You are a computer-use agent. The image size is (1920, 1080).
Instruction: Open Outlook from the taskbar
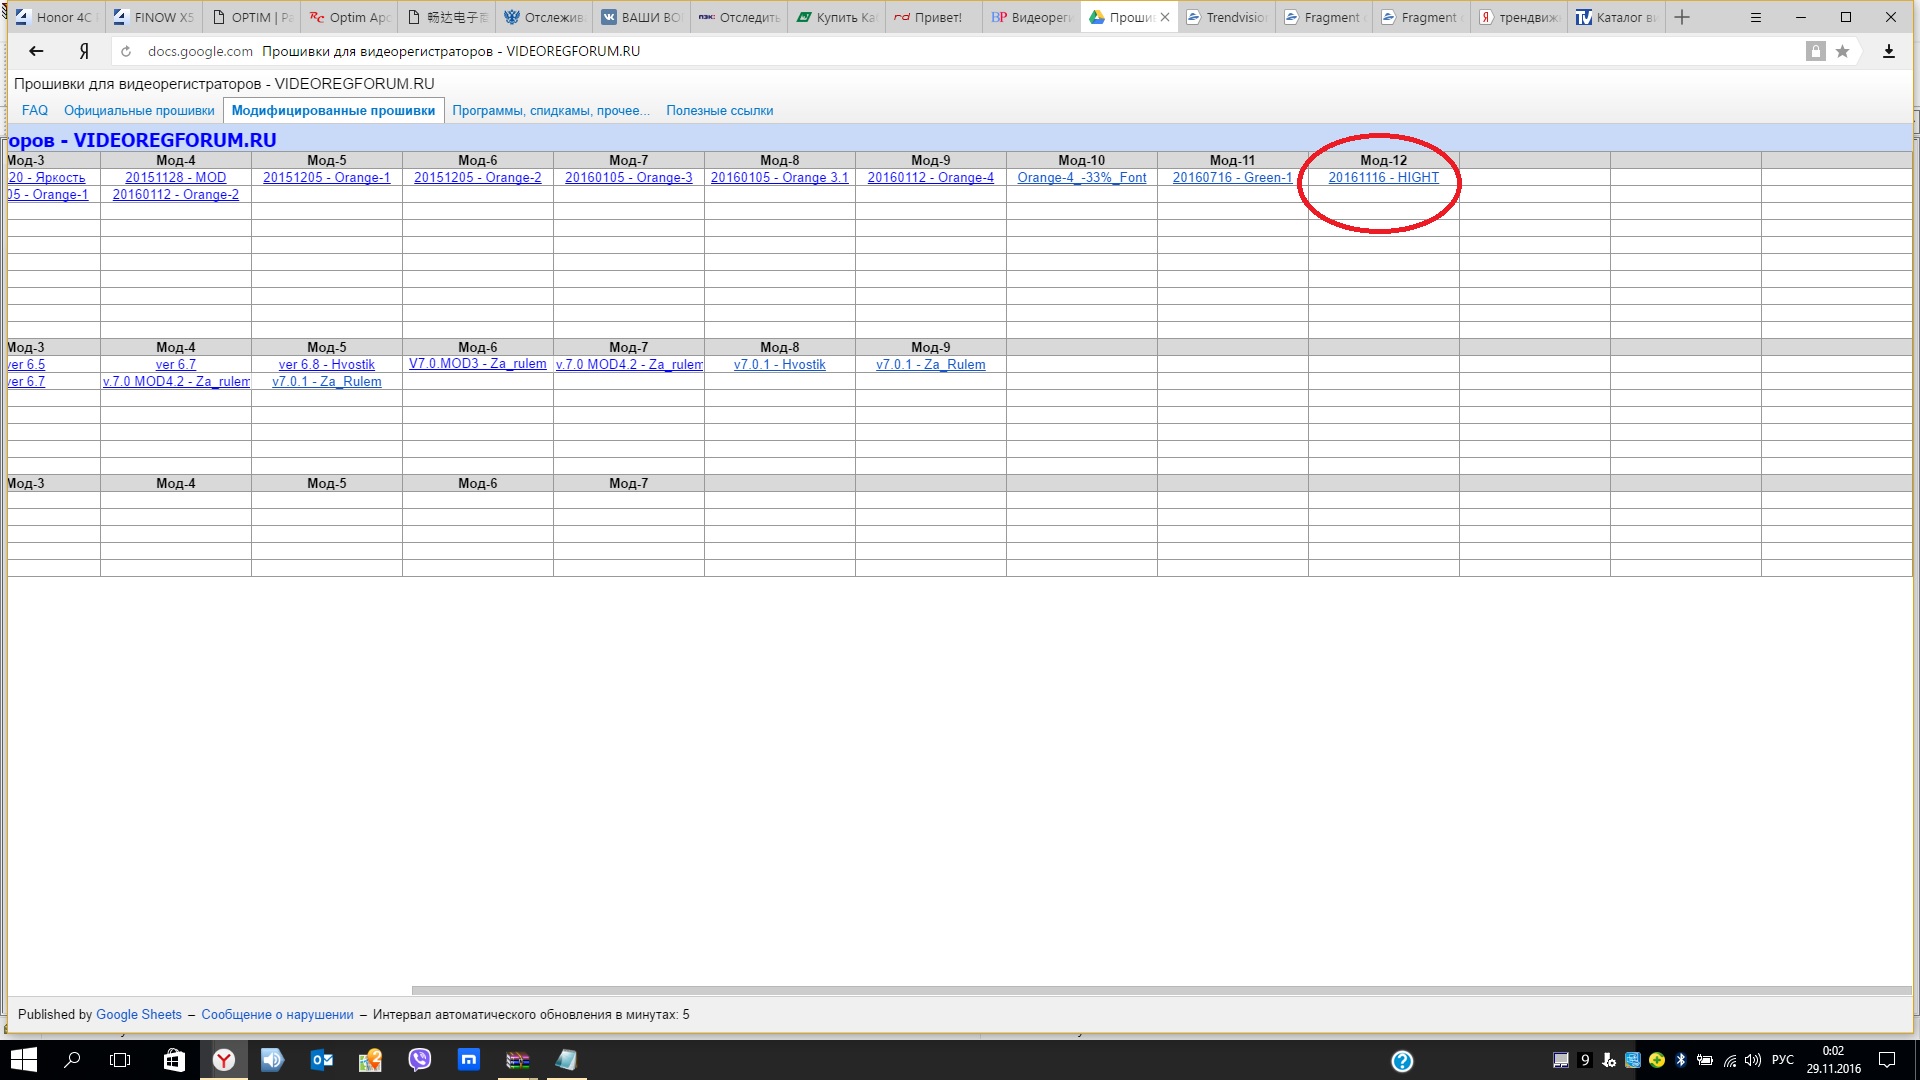tap(321, 1060)
